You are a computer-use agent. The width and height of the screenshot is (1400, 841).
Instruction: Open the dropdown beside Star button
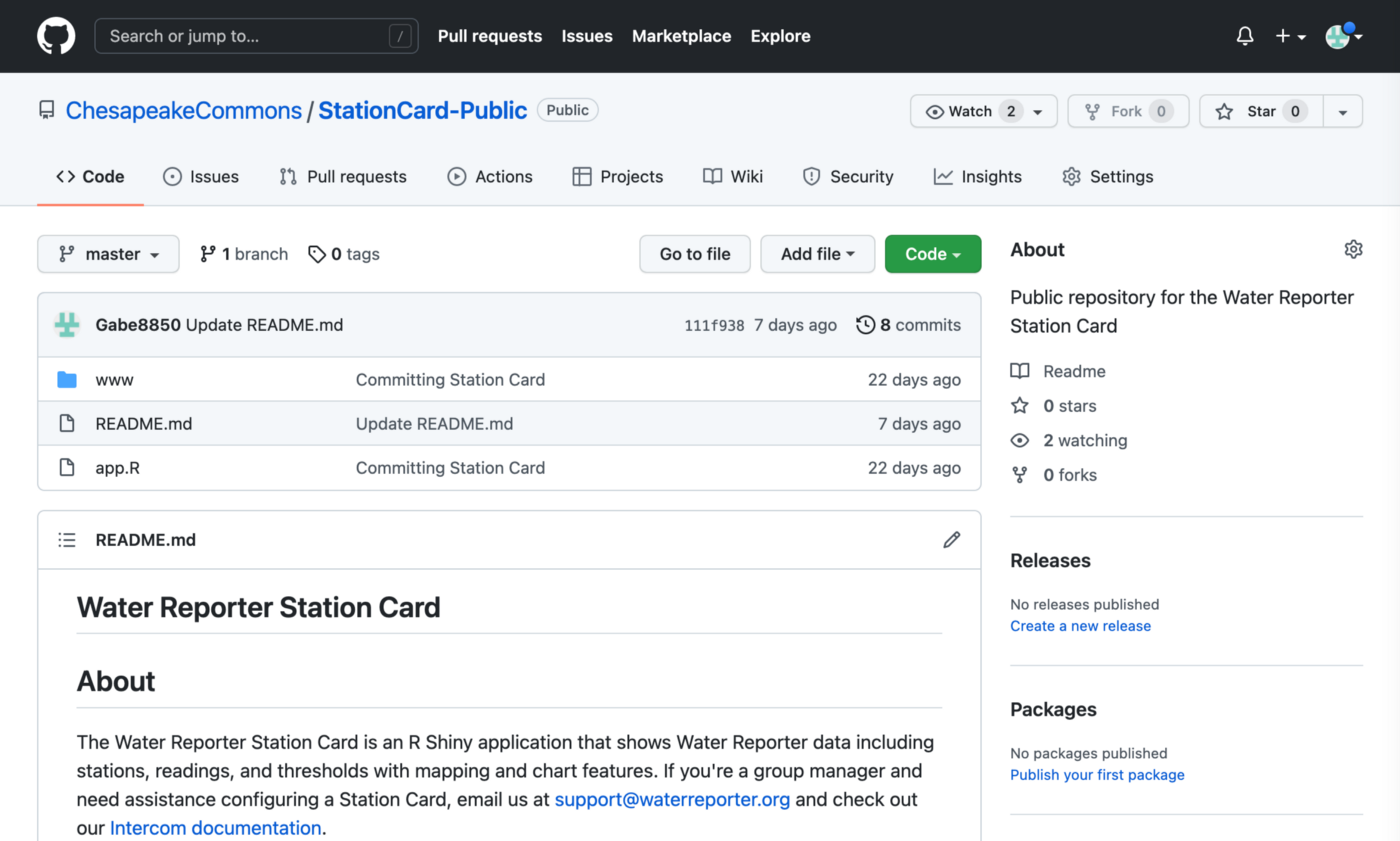click(1343, 111)
